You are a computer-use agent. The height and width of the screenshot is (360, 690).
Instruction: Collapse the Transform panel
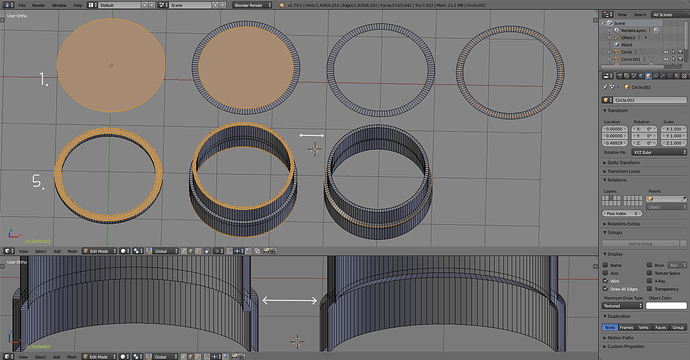click(x=617, y=110)
